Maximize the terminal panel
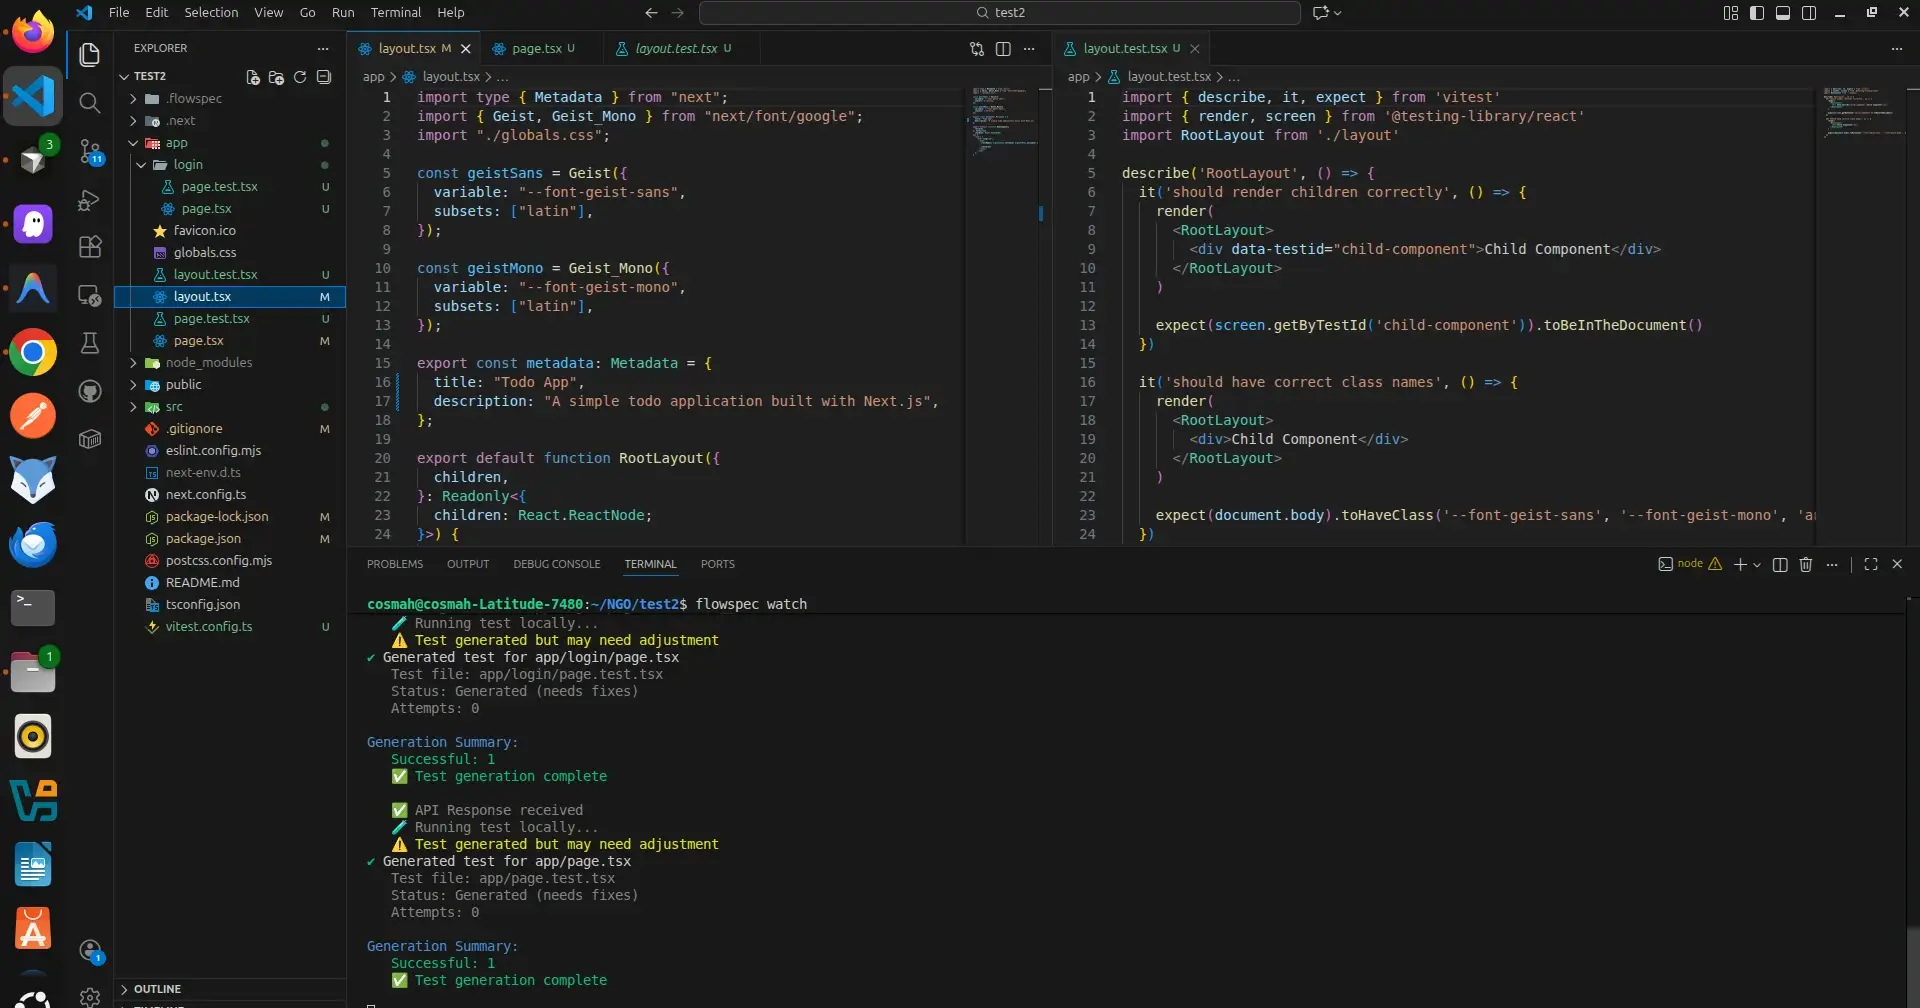The width and height of the screenshot is (1920, 1008). 1871,564
